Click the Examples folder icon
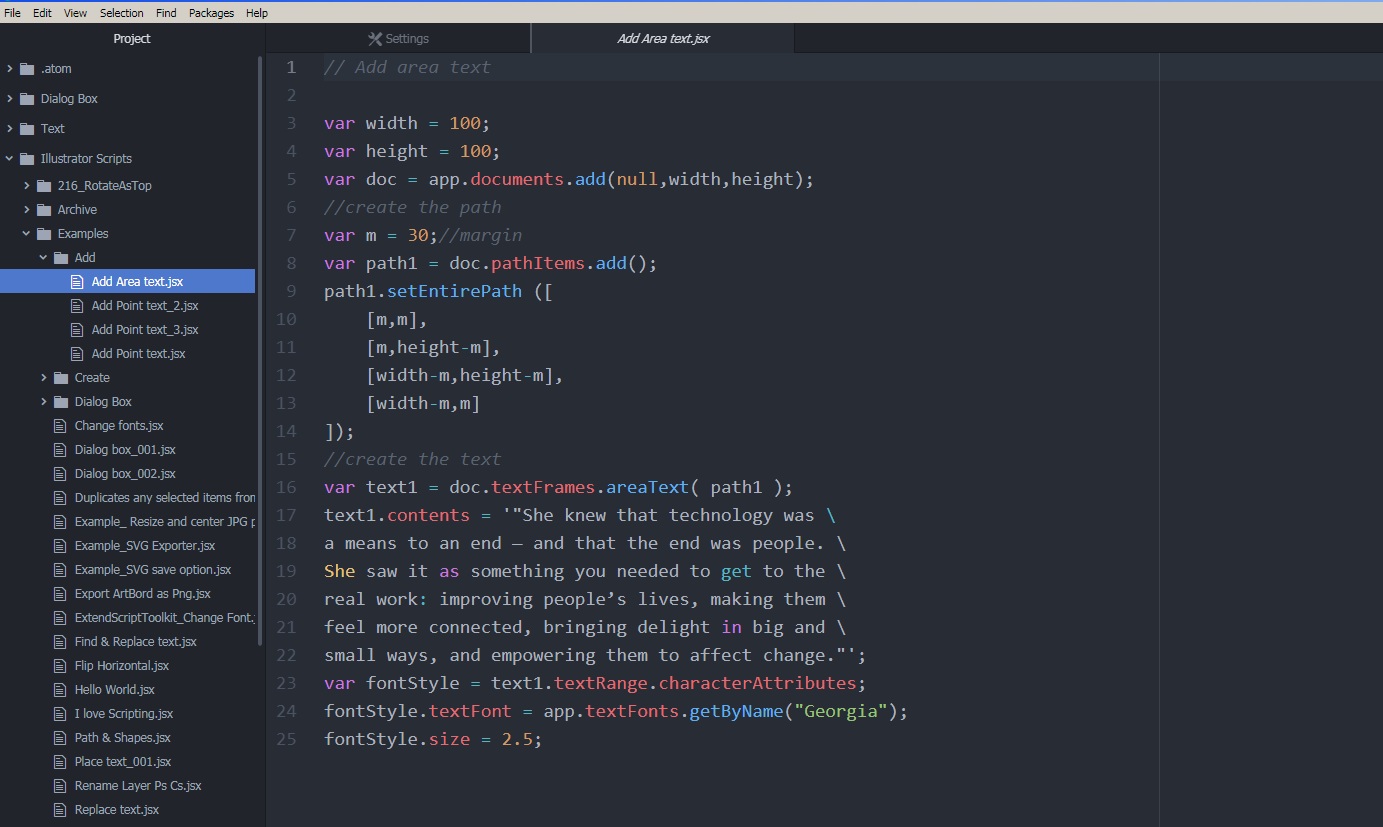Image resolution: width=1383 pixels, height=827 pixels. tap(43, 234)
